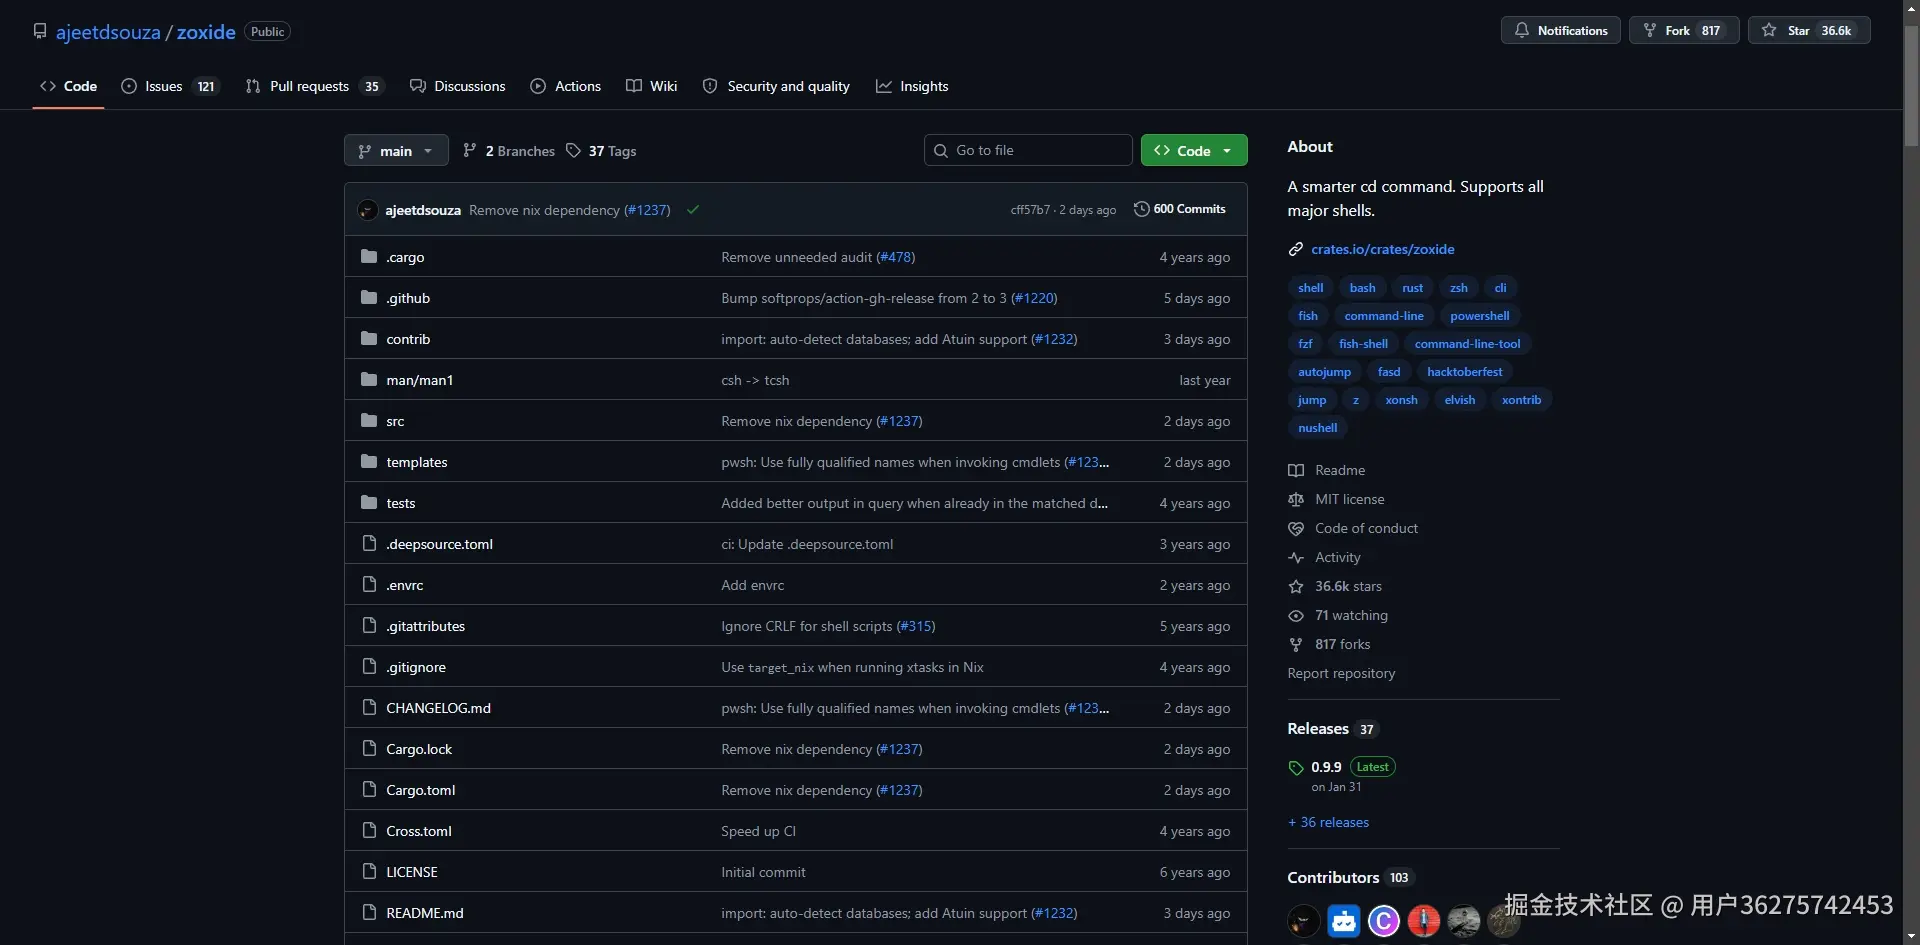Click the .github folder icon

[369, 298]
